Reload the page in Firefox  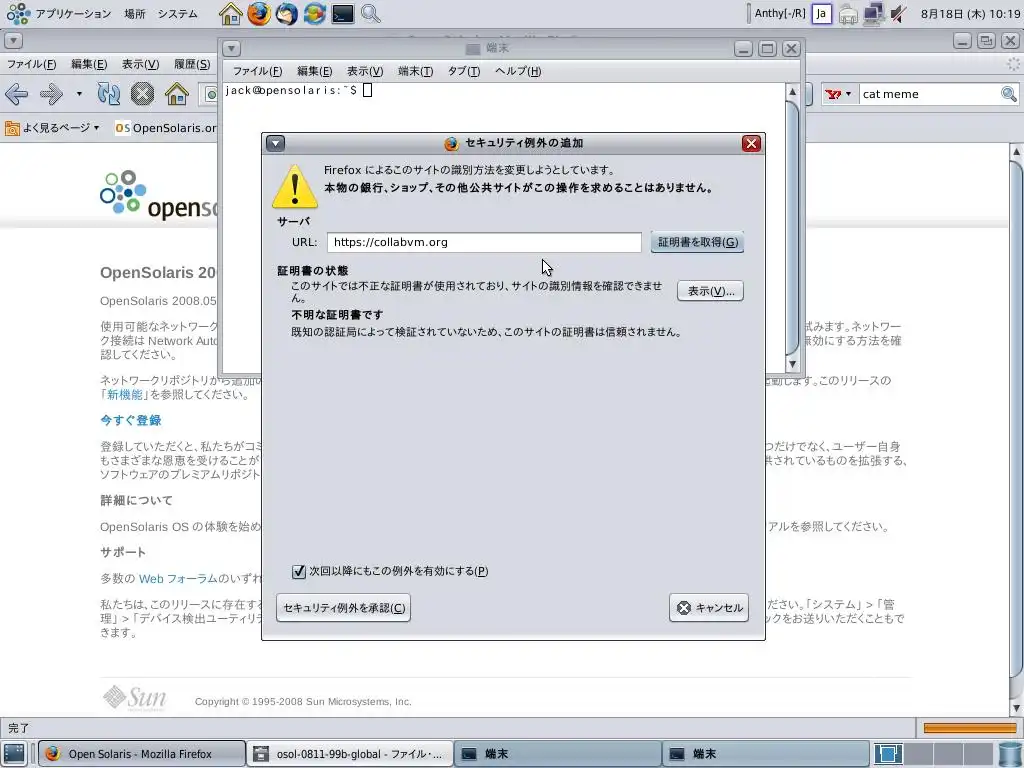click(108, 94)
